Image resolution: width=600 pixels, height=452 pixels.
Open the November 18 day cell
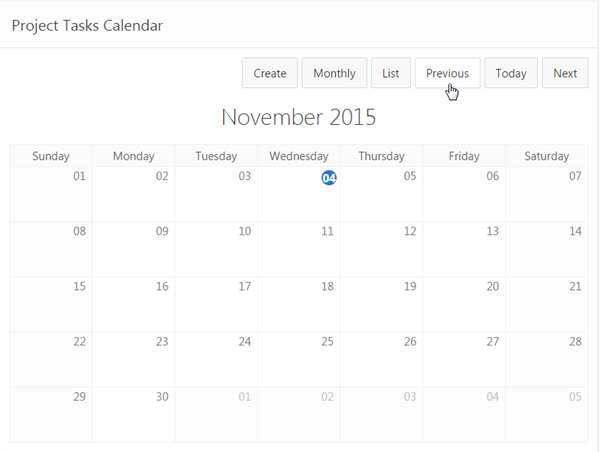pyautogui.click(x=299, y=305)
